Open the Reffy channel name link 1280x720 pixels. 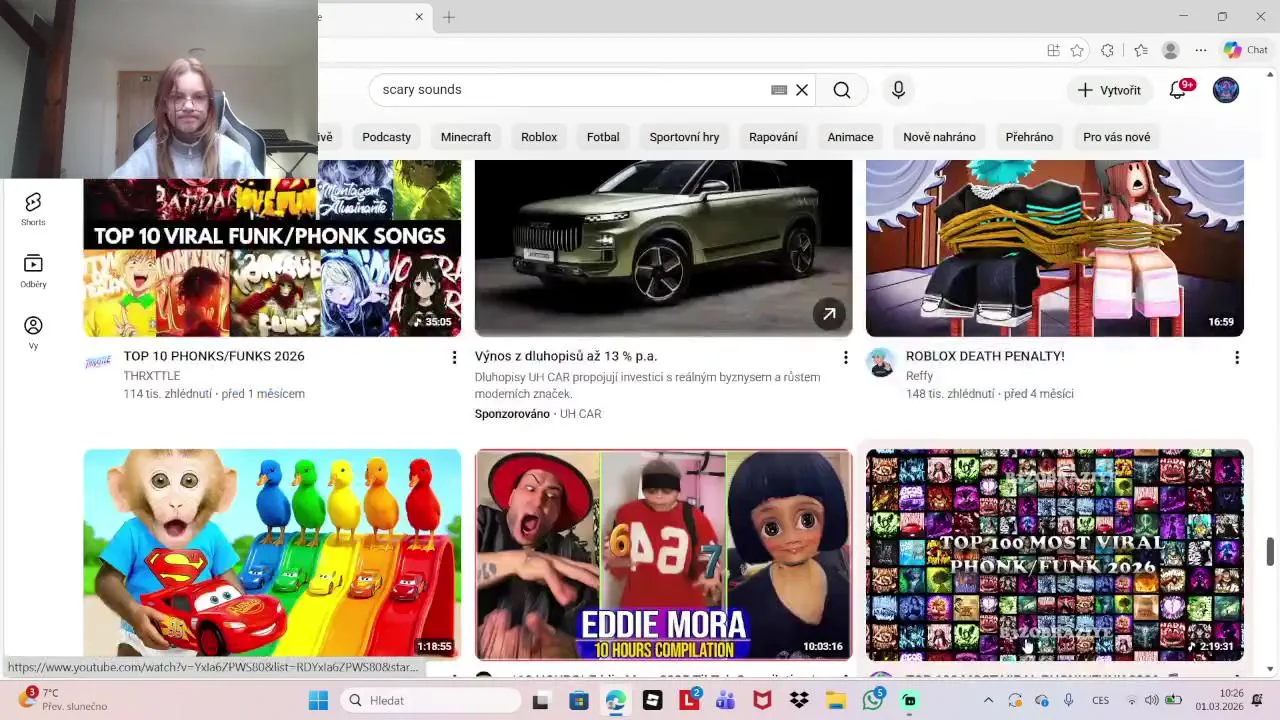pos(919,376)
